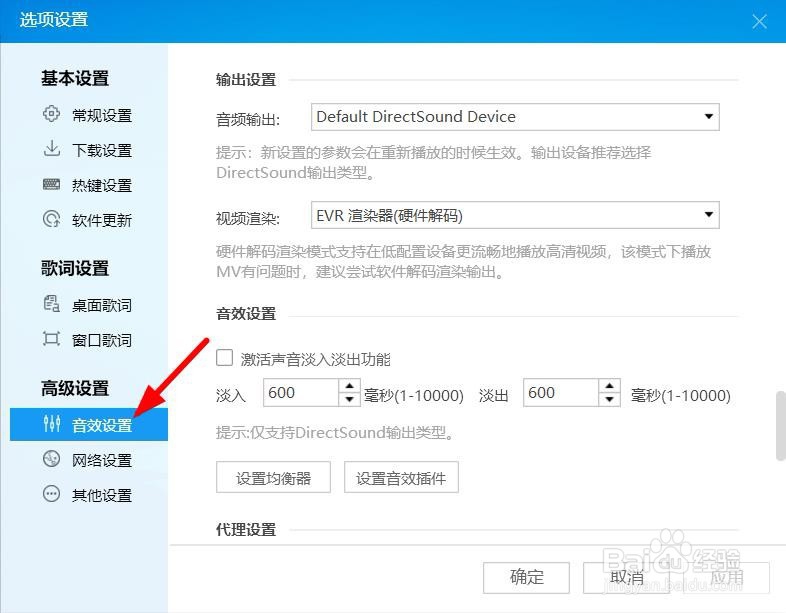Click the 设置音效插件 button
786x613 pixels.
click(x=401, y=477)
